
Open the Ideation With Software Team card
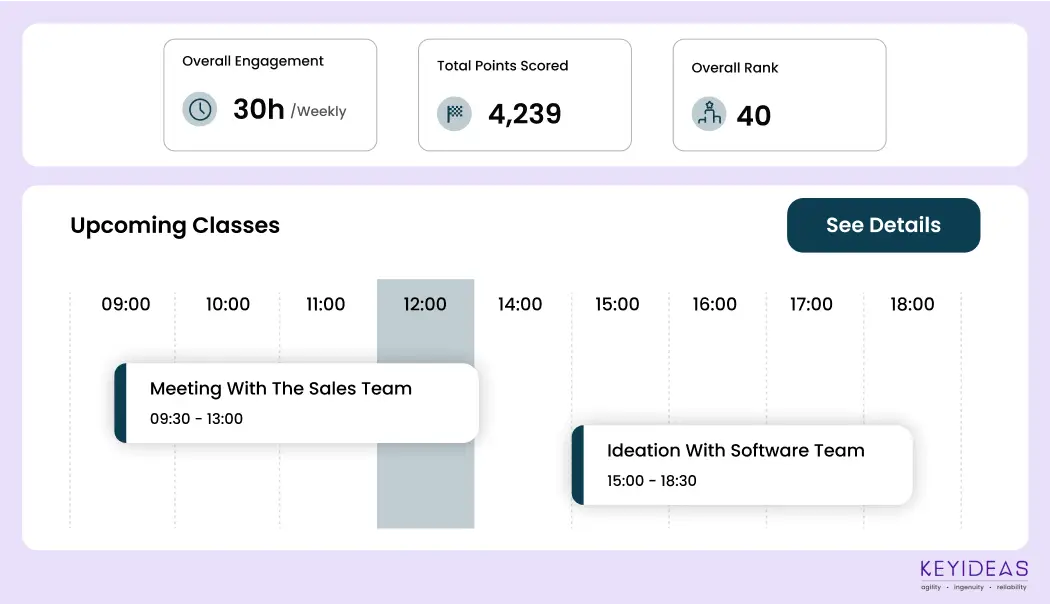[x=742, y=465]
